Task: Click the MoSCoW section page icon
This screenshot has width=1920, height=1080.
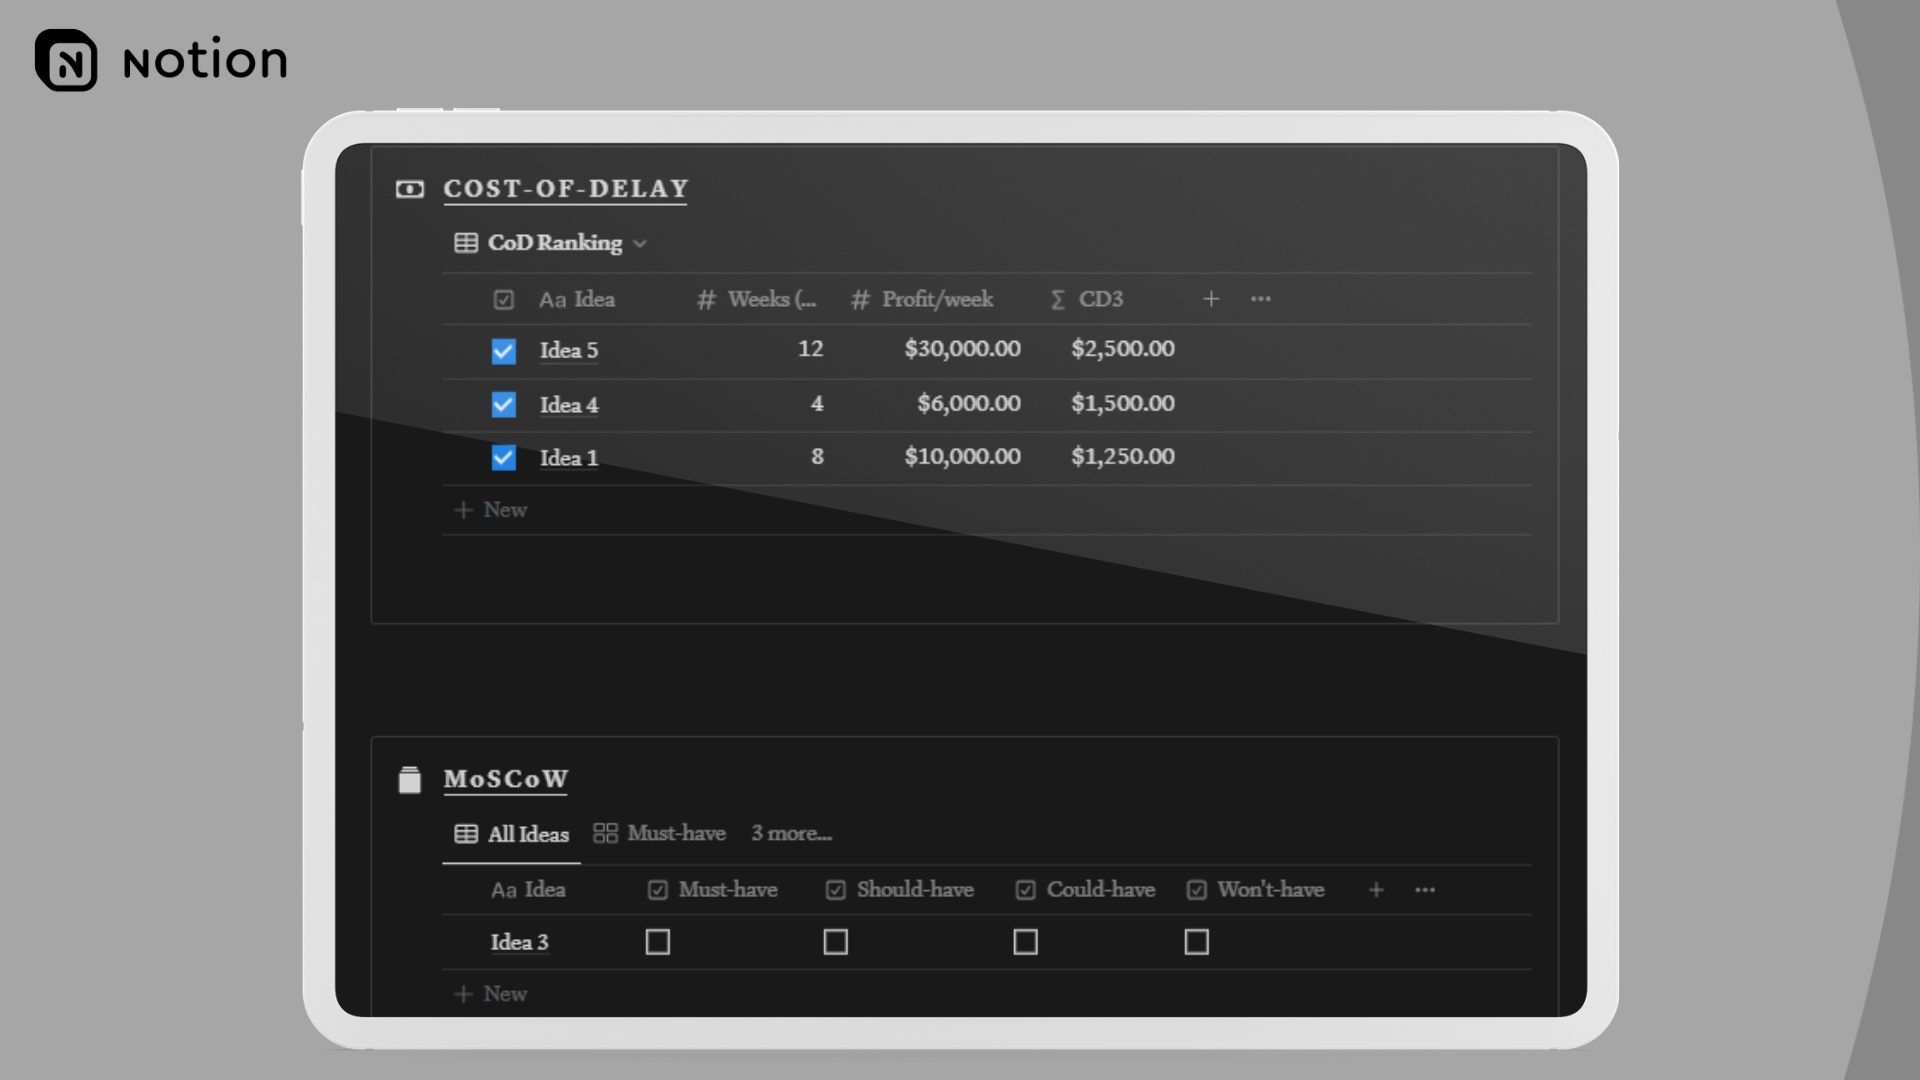Action: click(x=410, y=779)
